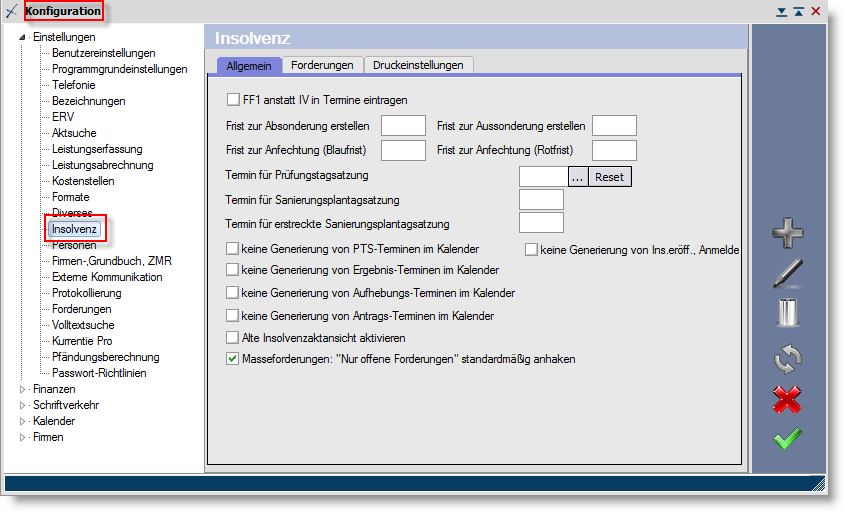
Task: Select Bezeichnungen in the tree
Action: [x=88, y=101]
